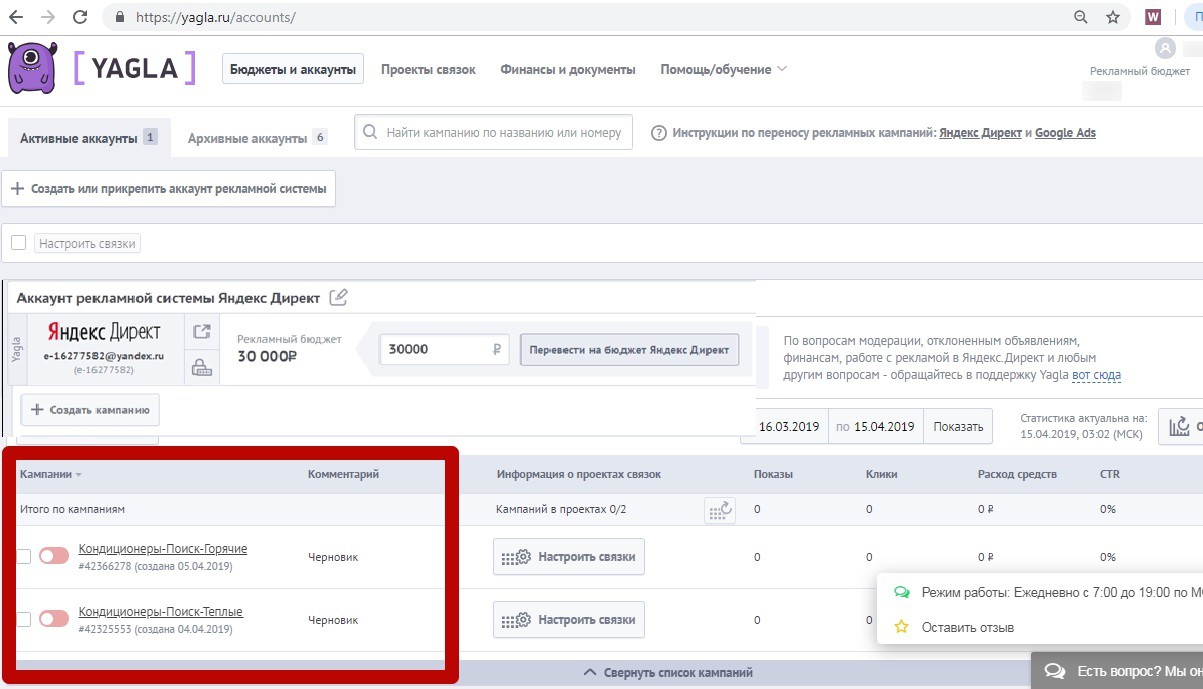Viewport: 1203px width, 689px height.
Task: Open the Yandex Direct account in an external window
Action: [202, 332]
